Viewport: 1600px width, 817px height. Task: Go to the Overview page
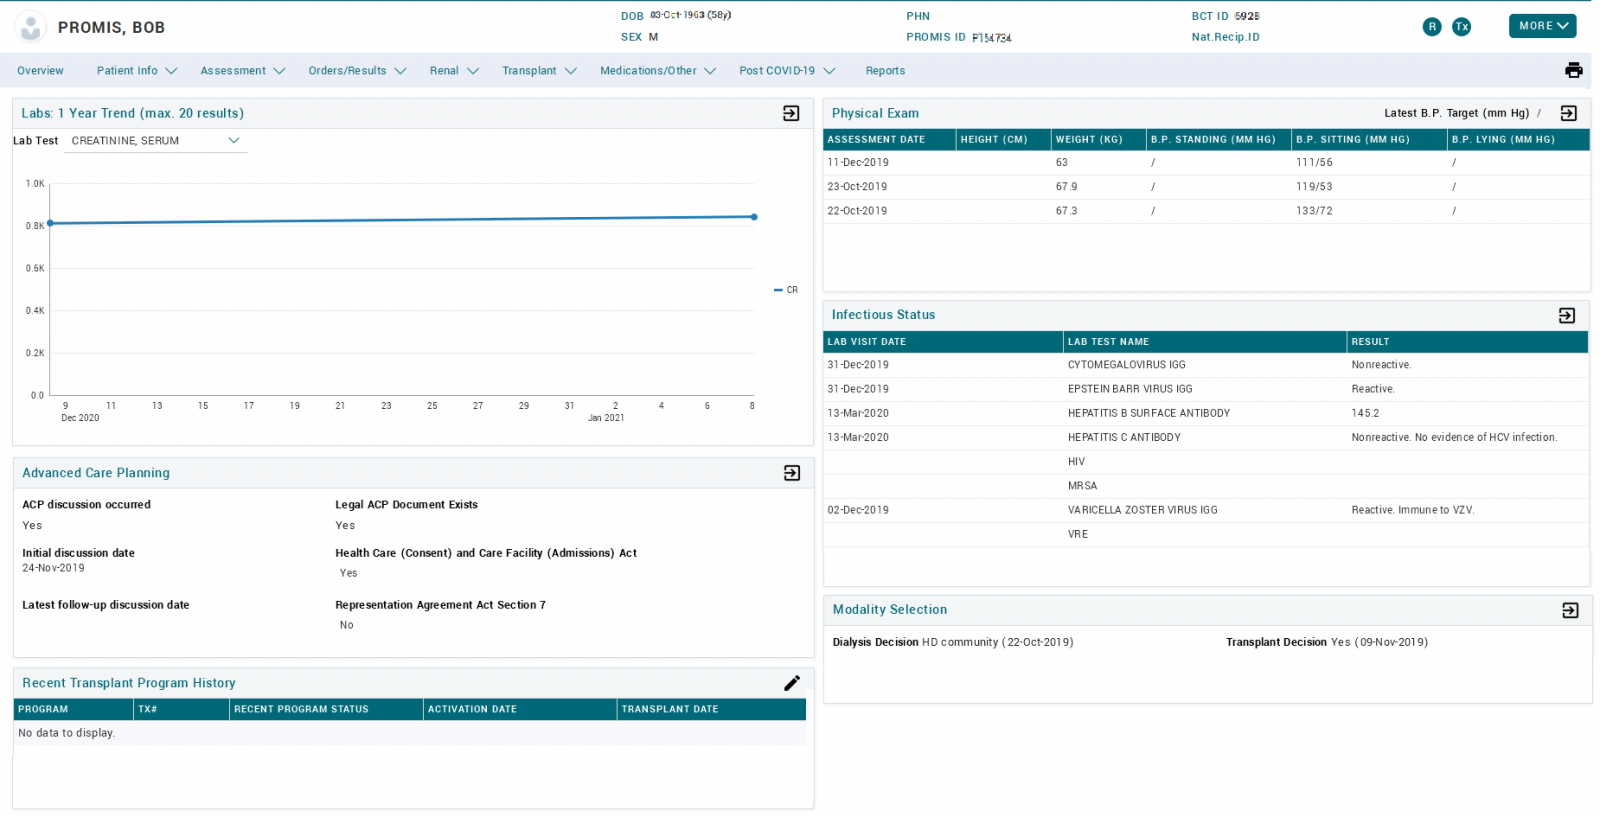[40, 71]
